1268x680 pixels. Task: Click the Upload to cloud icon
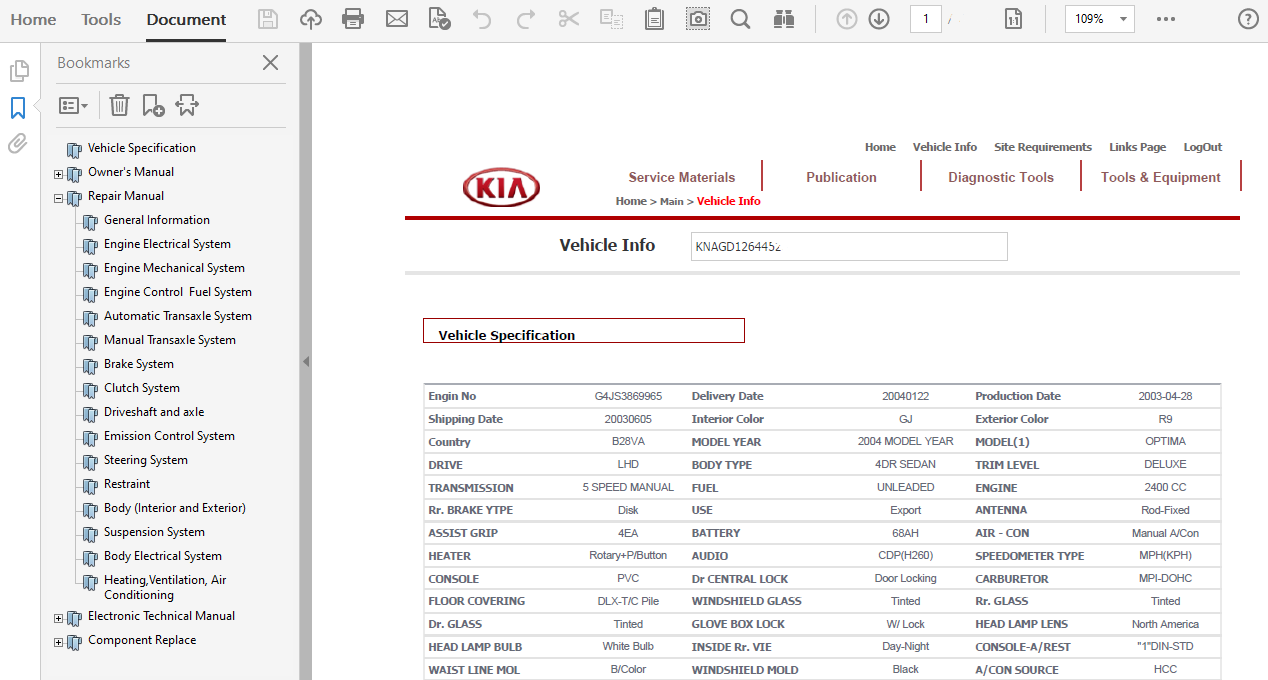point(311,19)
